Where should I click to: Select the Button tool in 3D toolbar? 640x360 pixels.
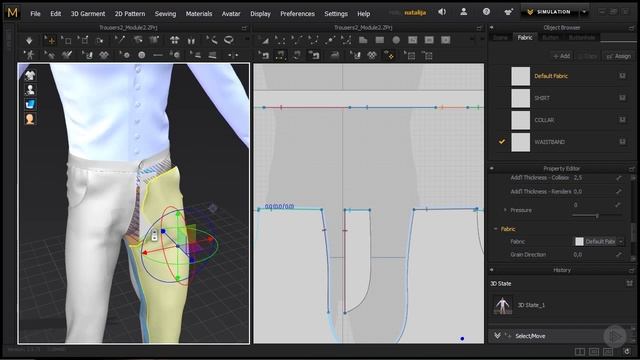click(x=141, y=55)
